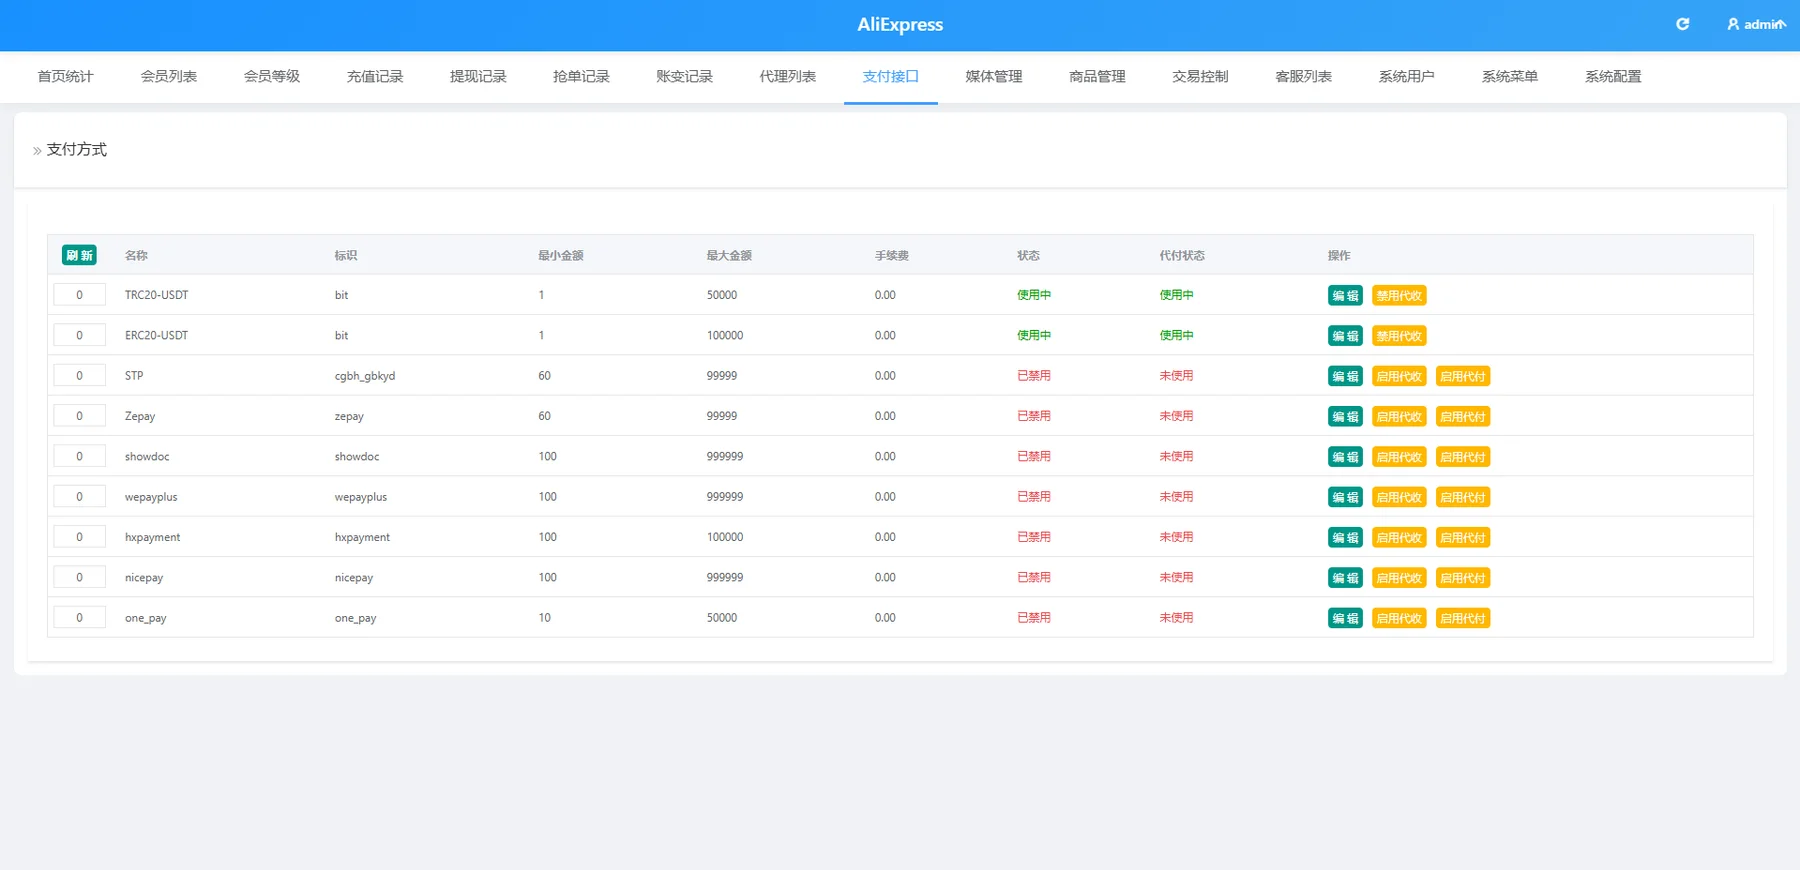This screenshot has height=870, width=1800.
Task: Click the sort-order field for showdoc
Action: tap(80, 456)
